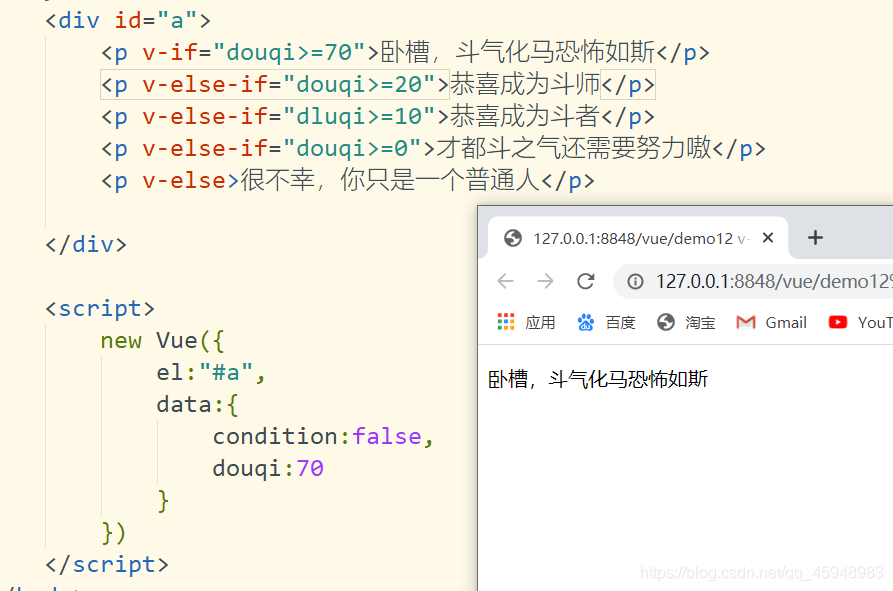893x591 pixels.
Task: Open the 百度 bookmark
Action: pos(607,322)
